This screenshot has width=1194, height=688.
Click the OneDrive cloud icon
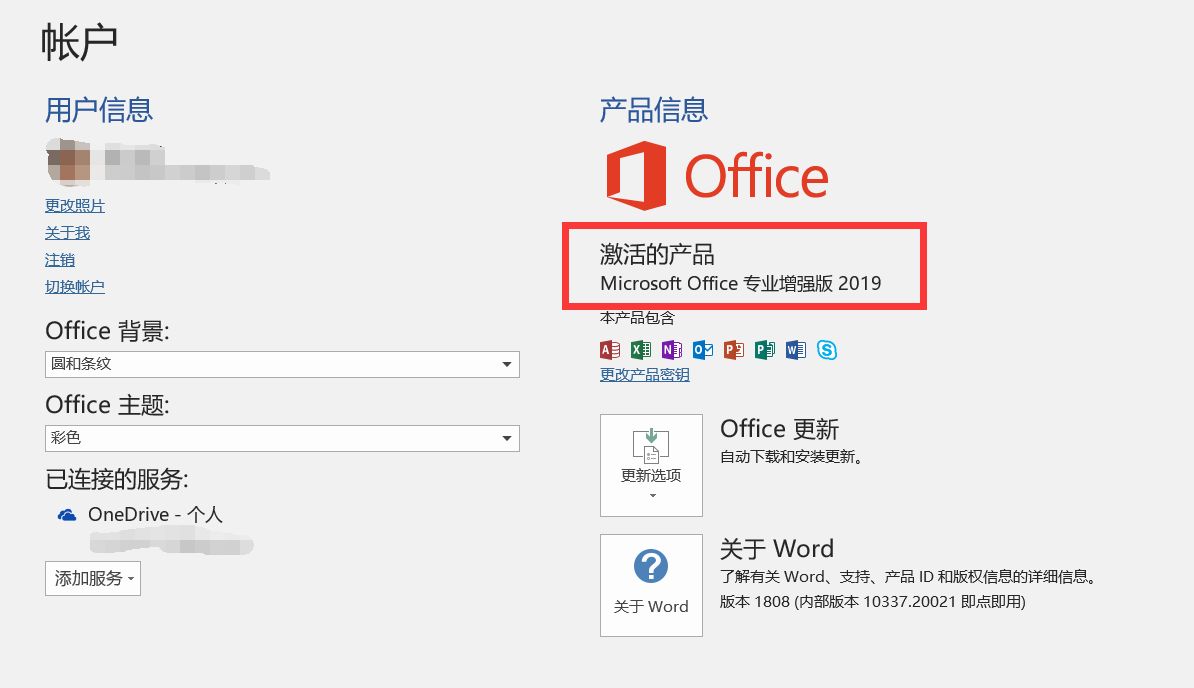[x=67, y=515]
